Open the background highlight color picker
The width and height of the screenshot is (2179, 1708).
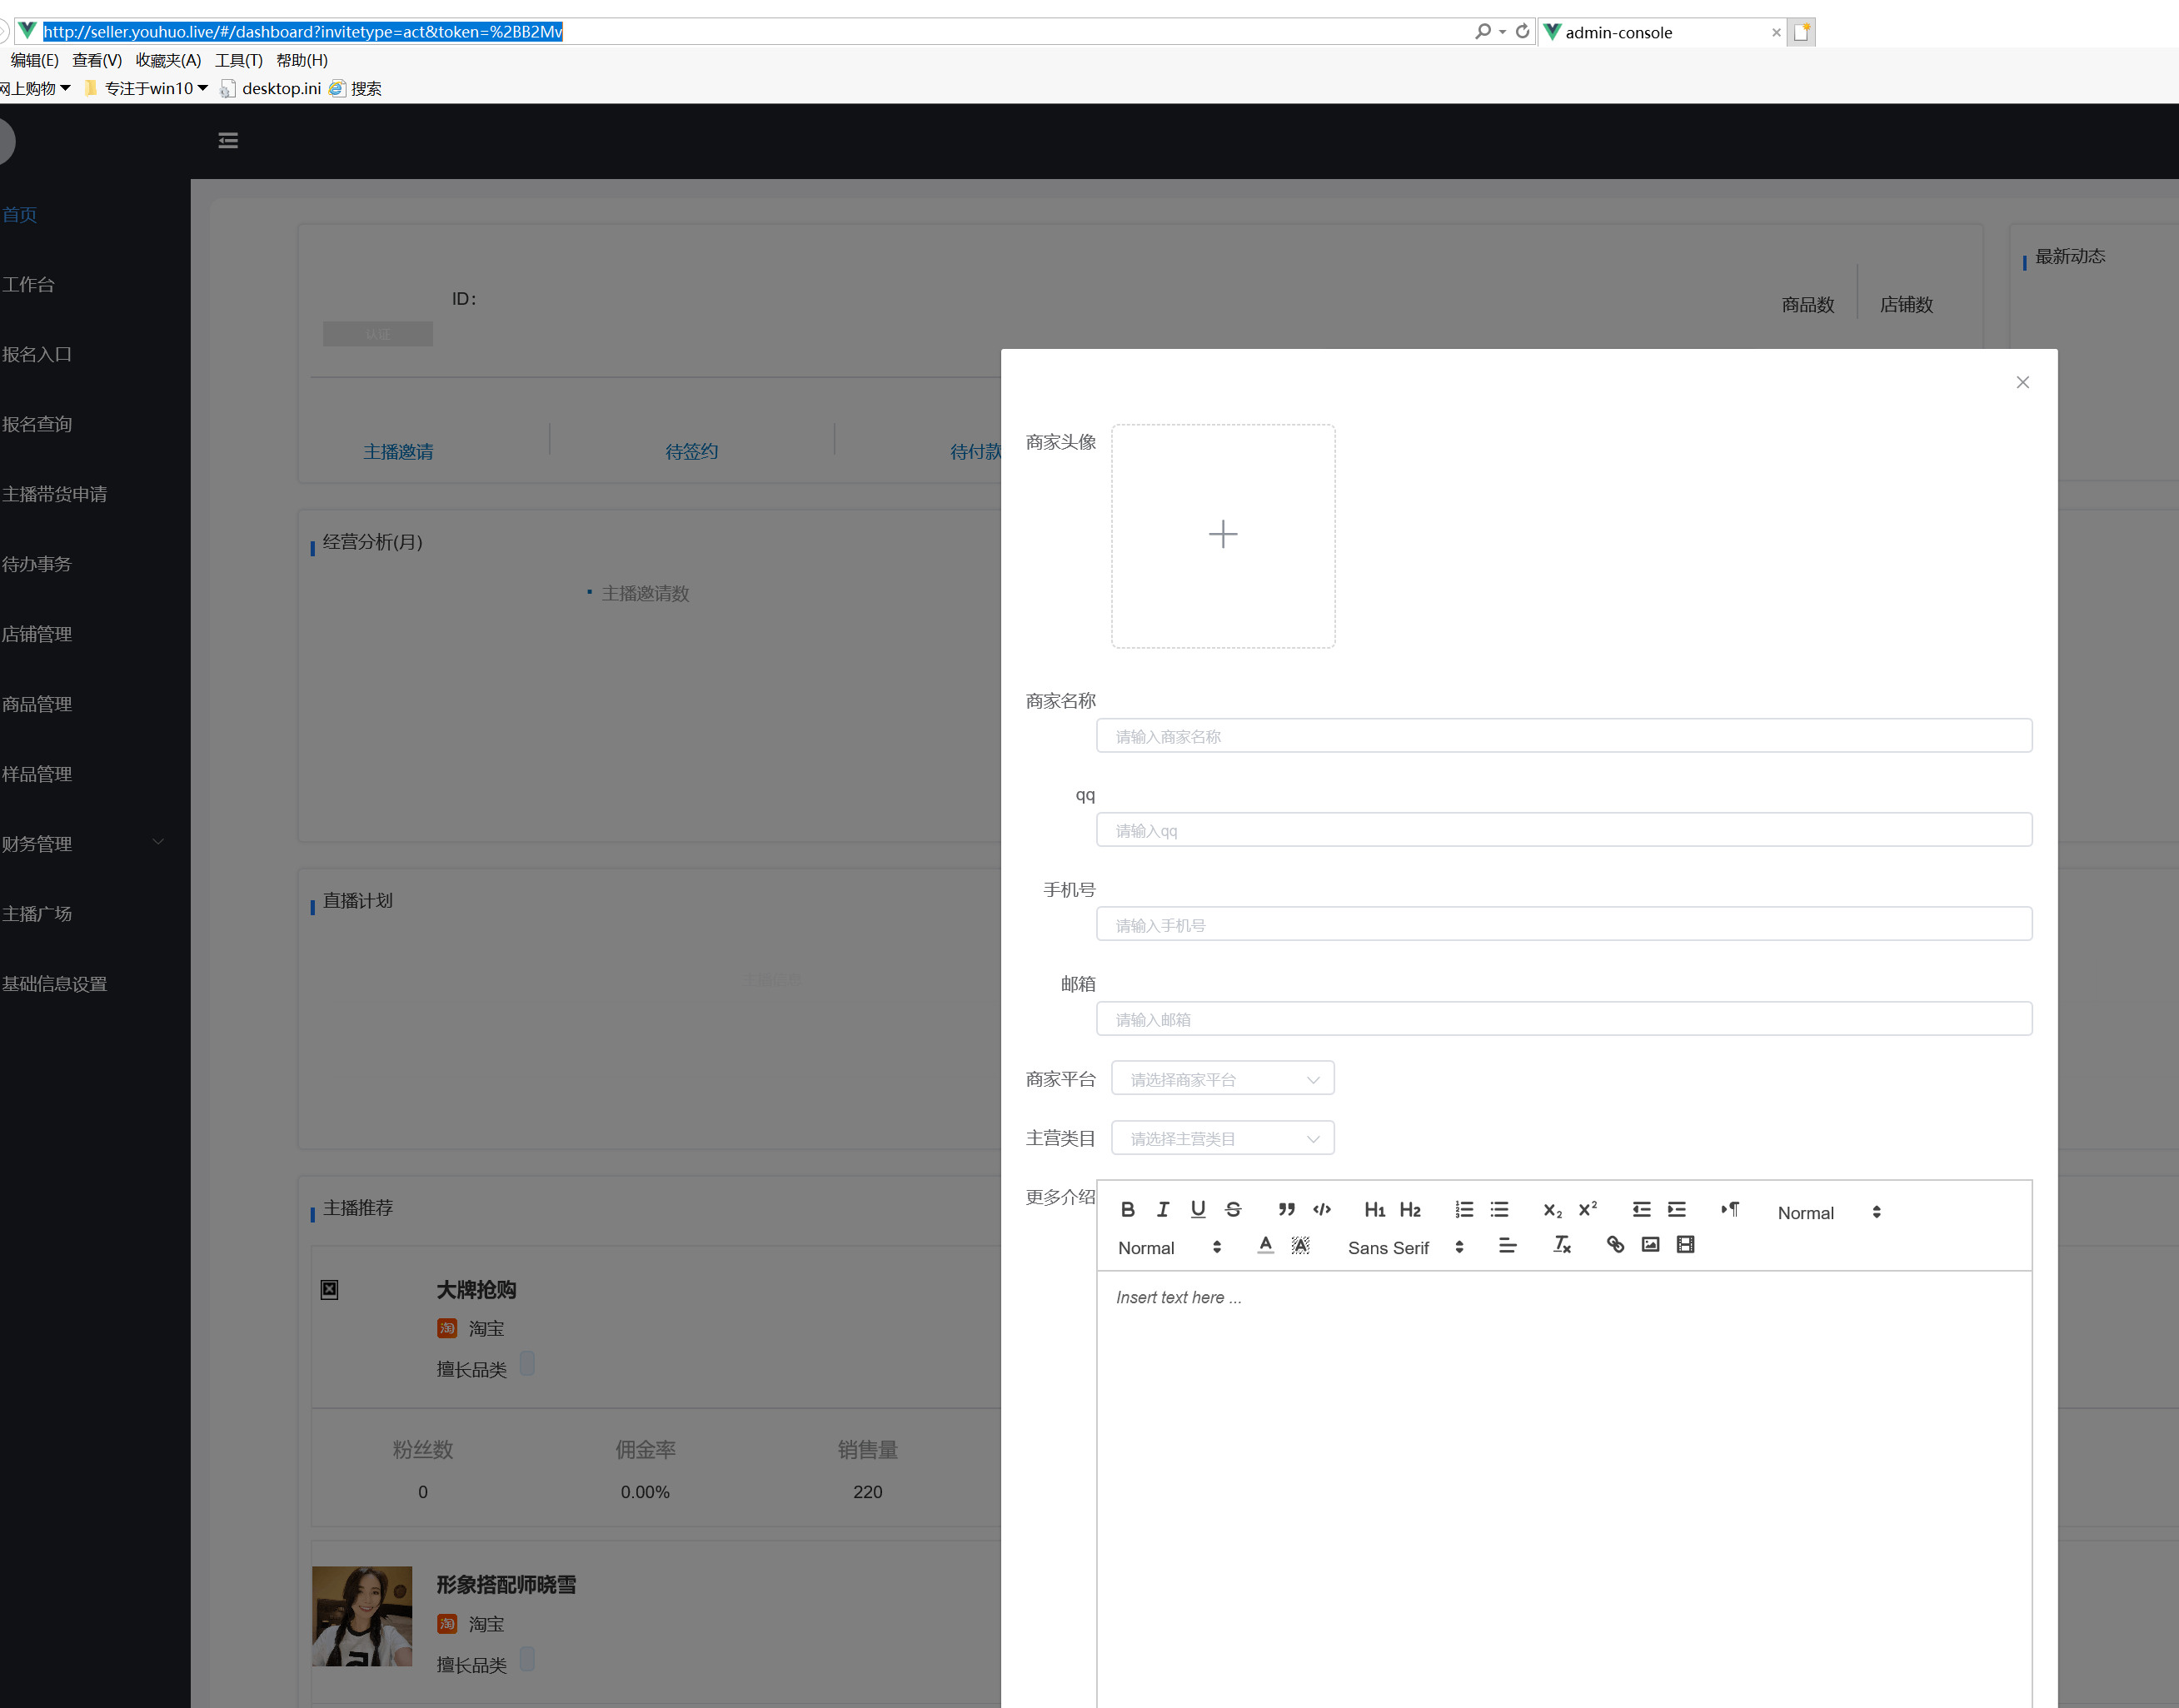tap(1301, 1245)
